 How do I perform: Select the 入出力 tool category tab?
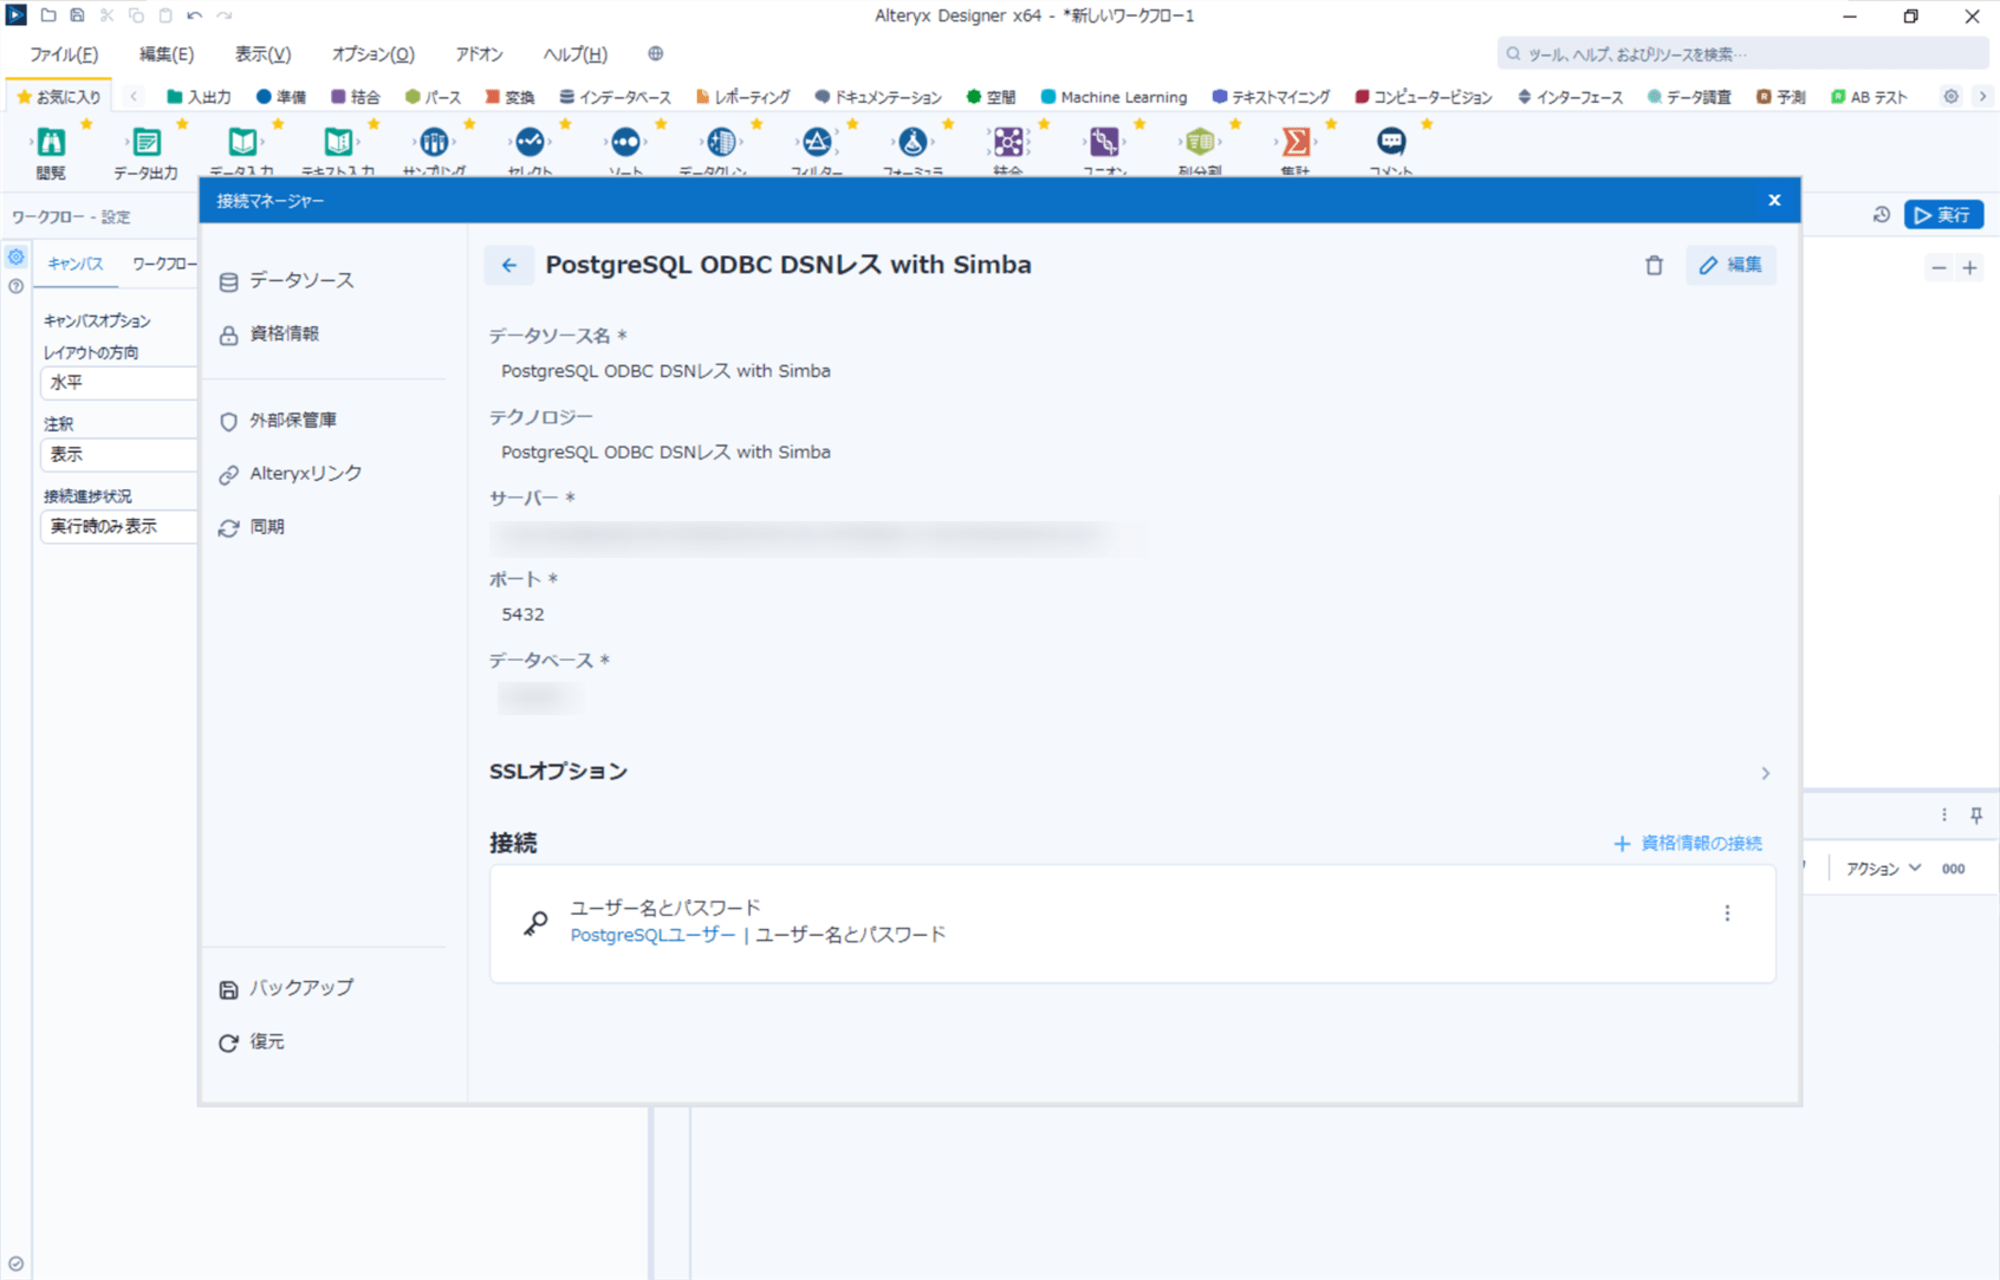point(199,97)
